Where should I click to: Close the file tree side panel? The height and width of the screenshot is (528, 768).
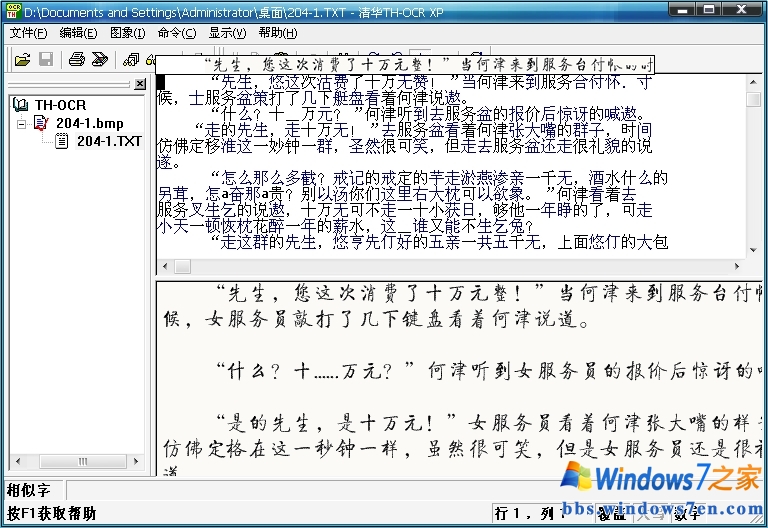click(x=140, y=84)
